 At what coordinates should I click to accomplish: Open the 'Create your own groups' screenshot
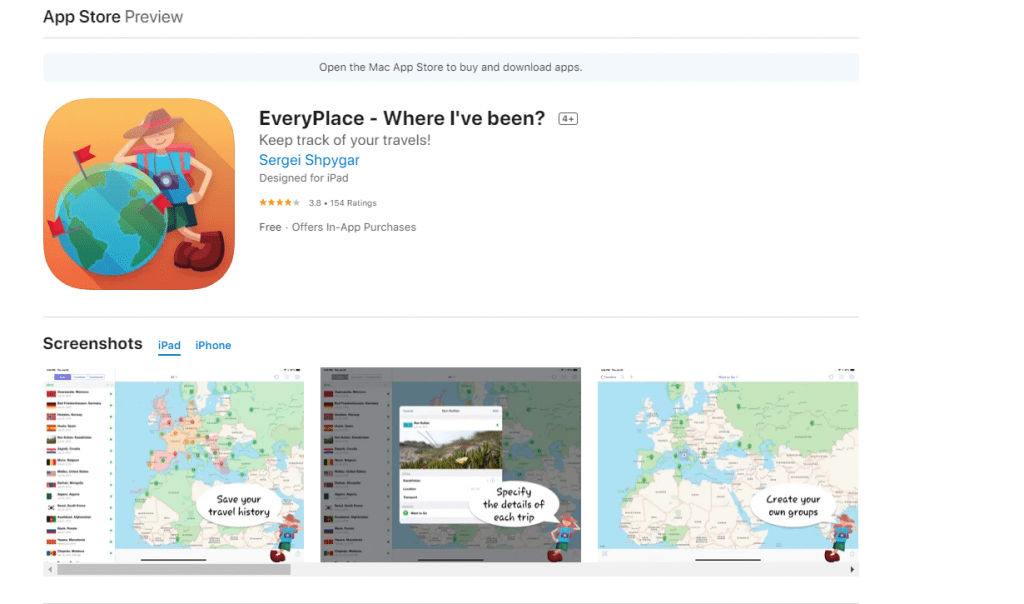(728, 465)
